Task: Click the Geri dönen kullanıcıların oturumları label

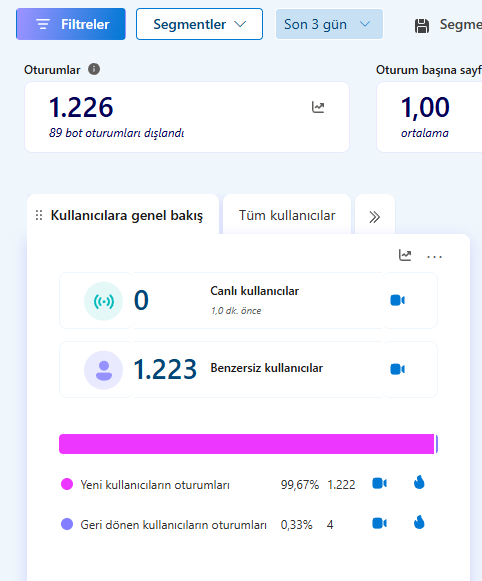Action: [x=173, y=525]
